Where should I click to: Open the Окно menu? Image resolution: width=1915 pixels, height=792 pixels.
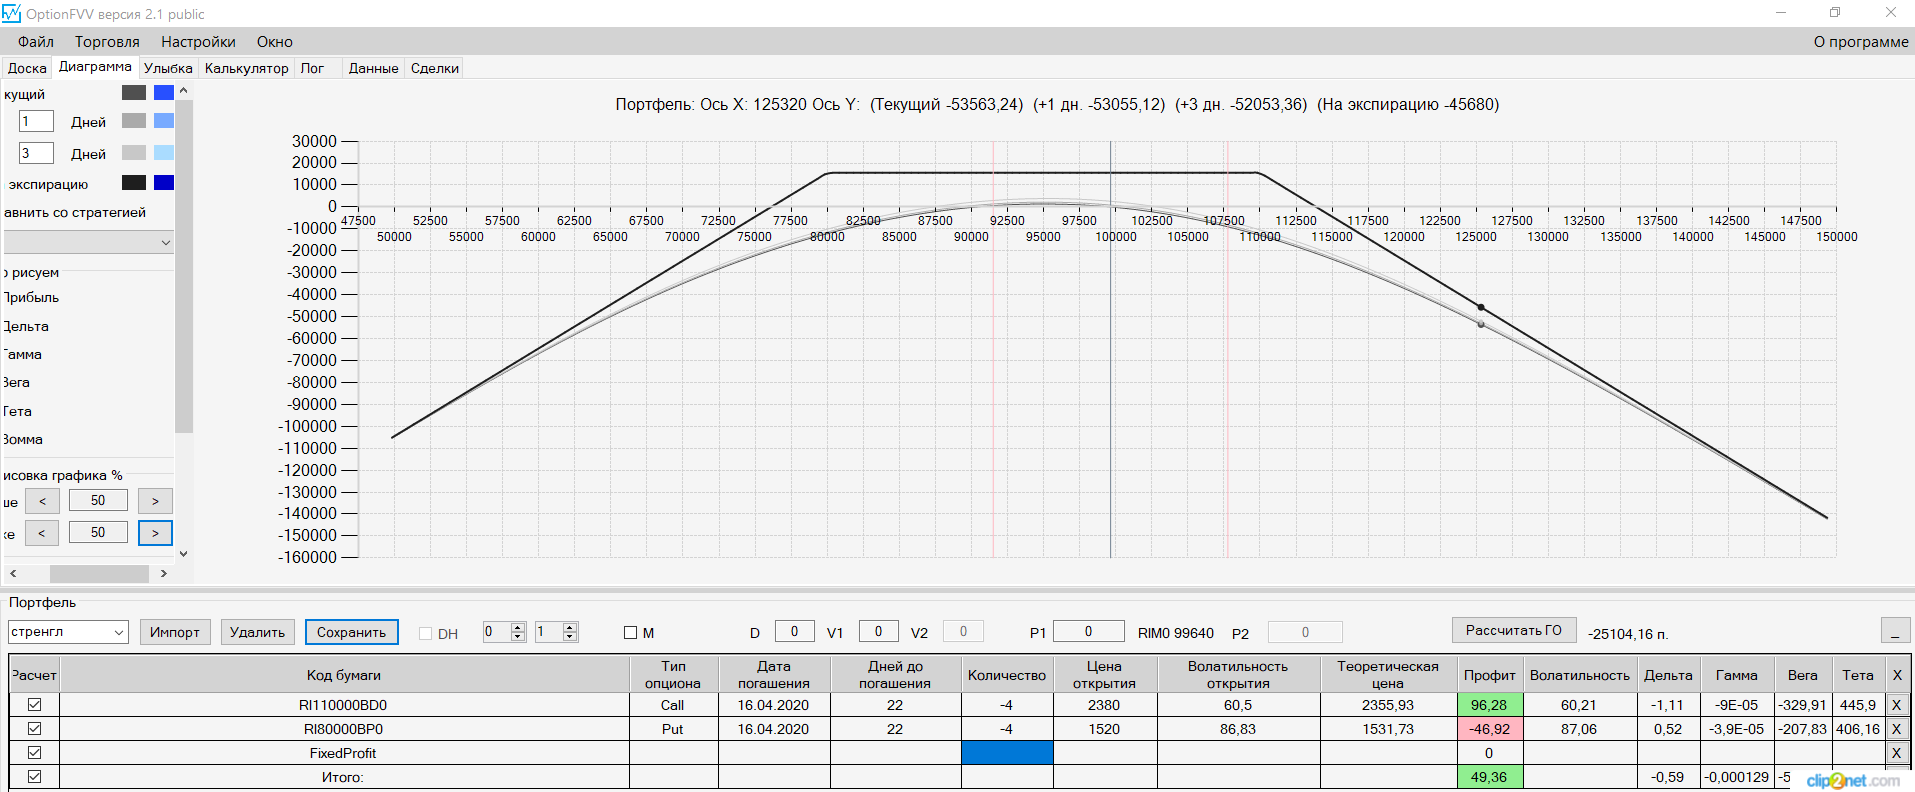[274, 42]
